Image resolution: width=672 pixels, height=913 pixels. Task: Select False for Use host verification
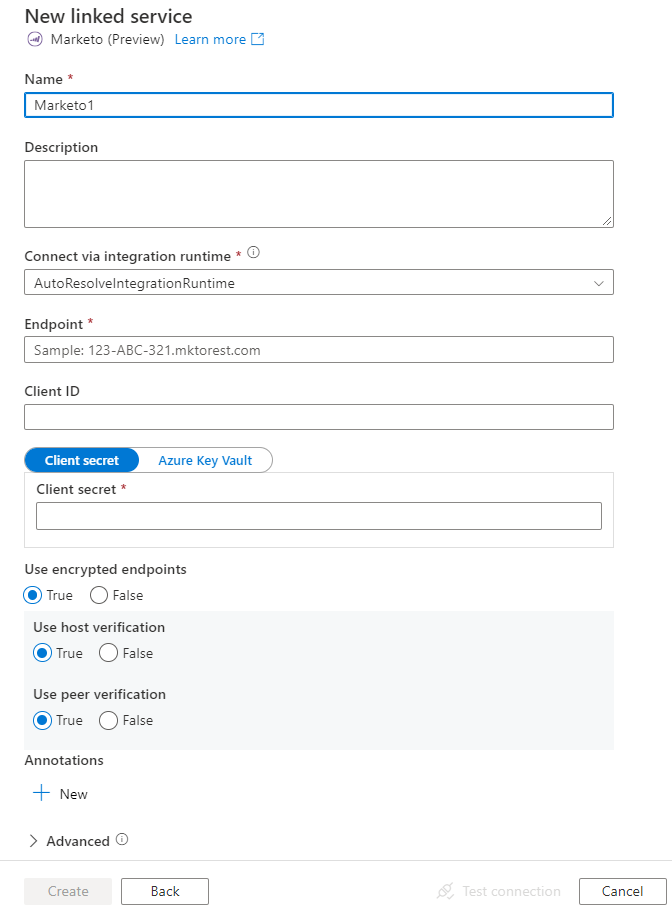[107, 653]
